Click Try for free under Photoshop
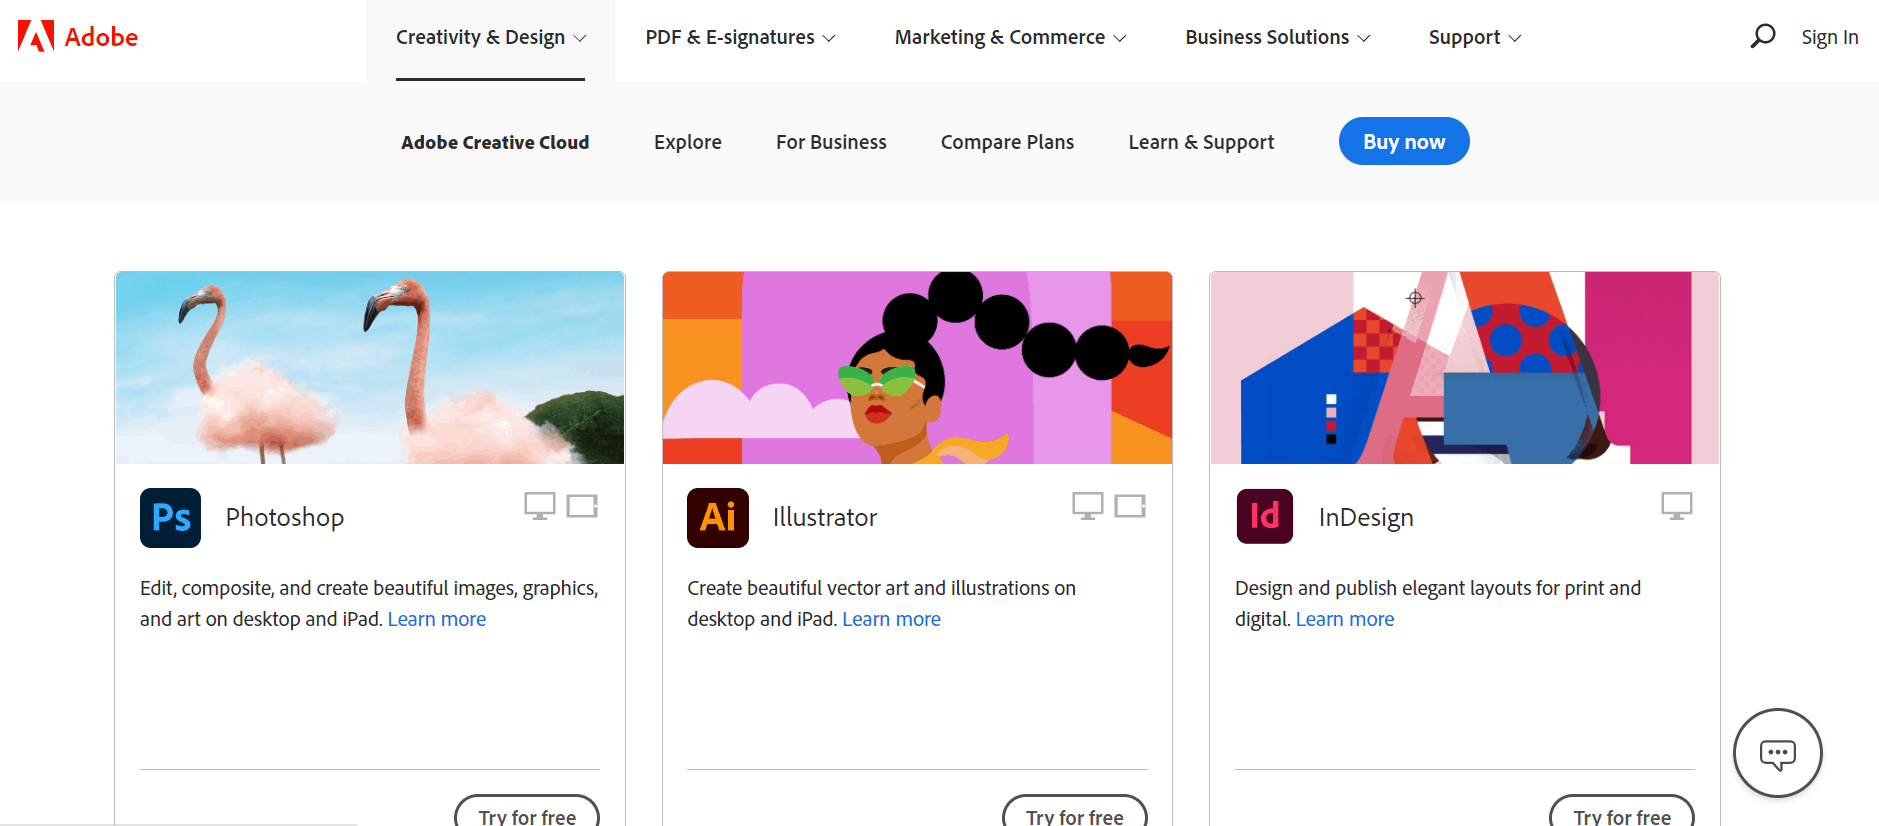Viewport: 1879px width, 826px height. click(527, 811)
